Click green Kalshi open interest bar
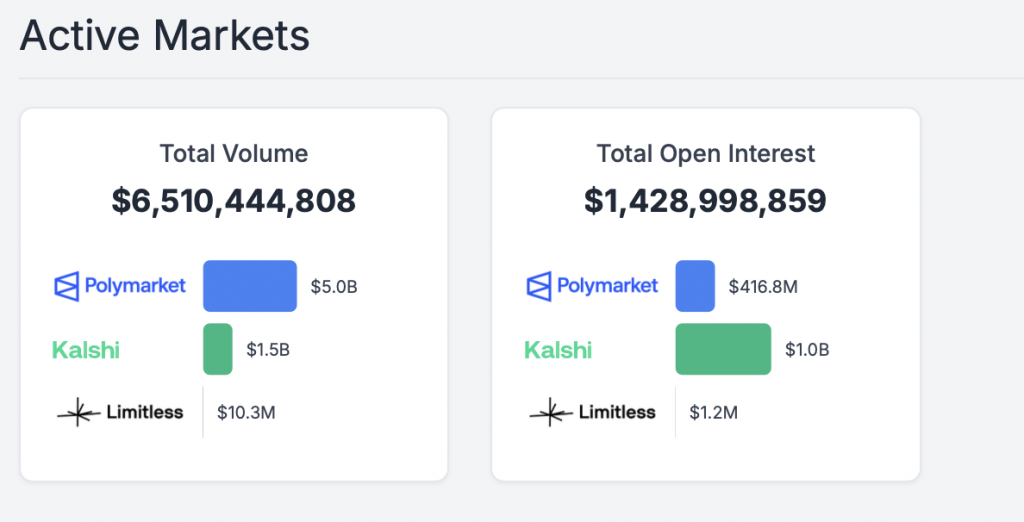 click(x=723, y=349)
